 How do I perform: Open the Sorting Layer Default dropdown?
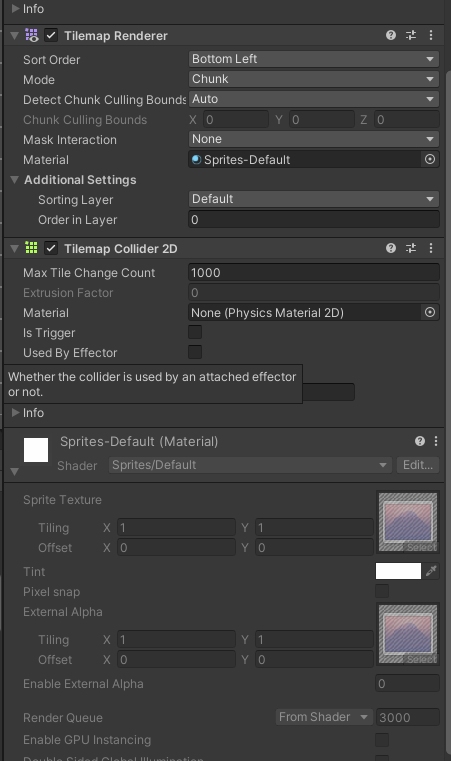314,199
